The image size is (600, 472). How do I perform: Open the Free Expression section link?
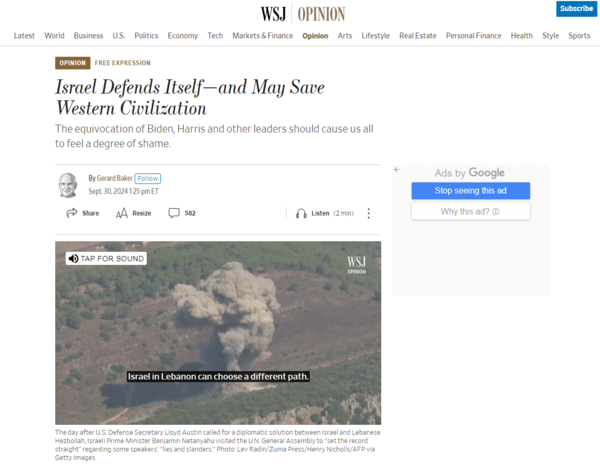click(x=122, y=63)
